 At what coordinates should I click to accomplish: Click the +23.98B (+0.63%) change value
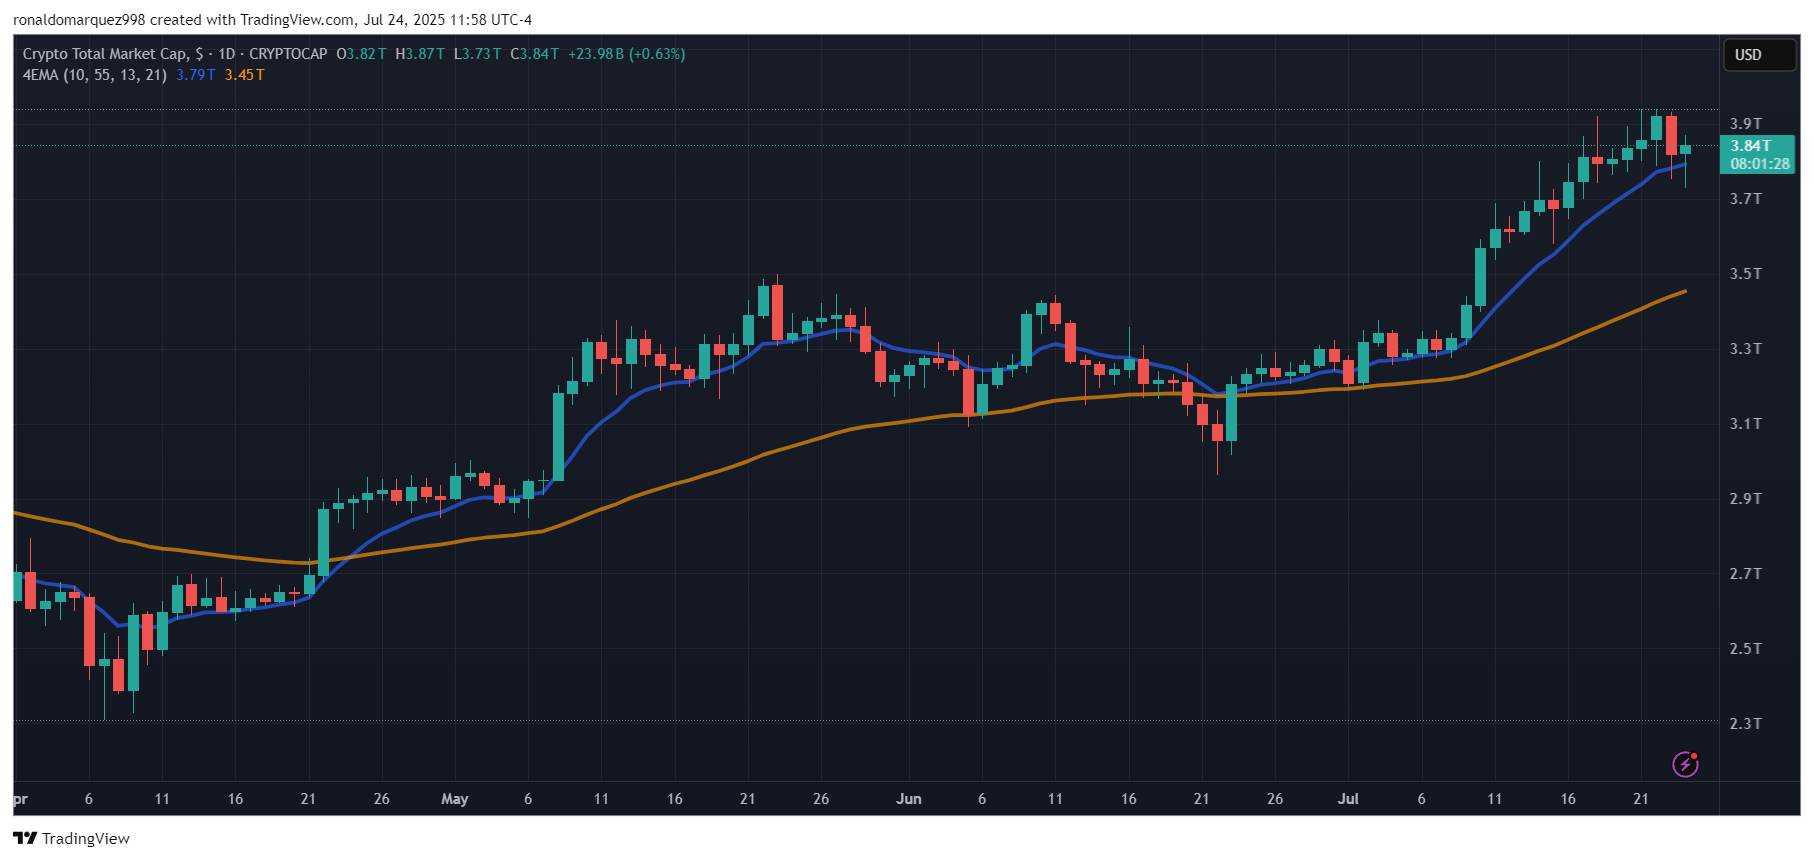click(627, 54)
